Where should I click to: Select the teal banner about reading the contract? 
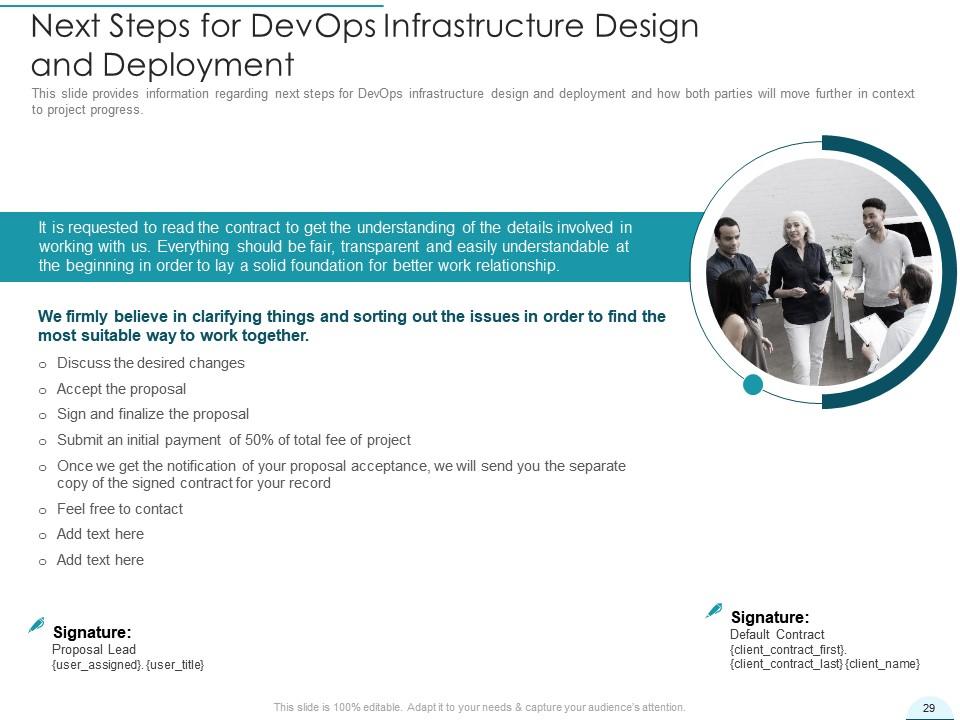(335, 246)
